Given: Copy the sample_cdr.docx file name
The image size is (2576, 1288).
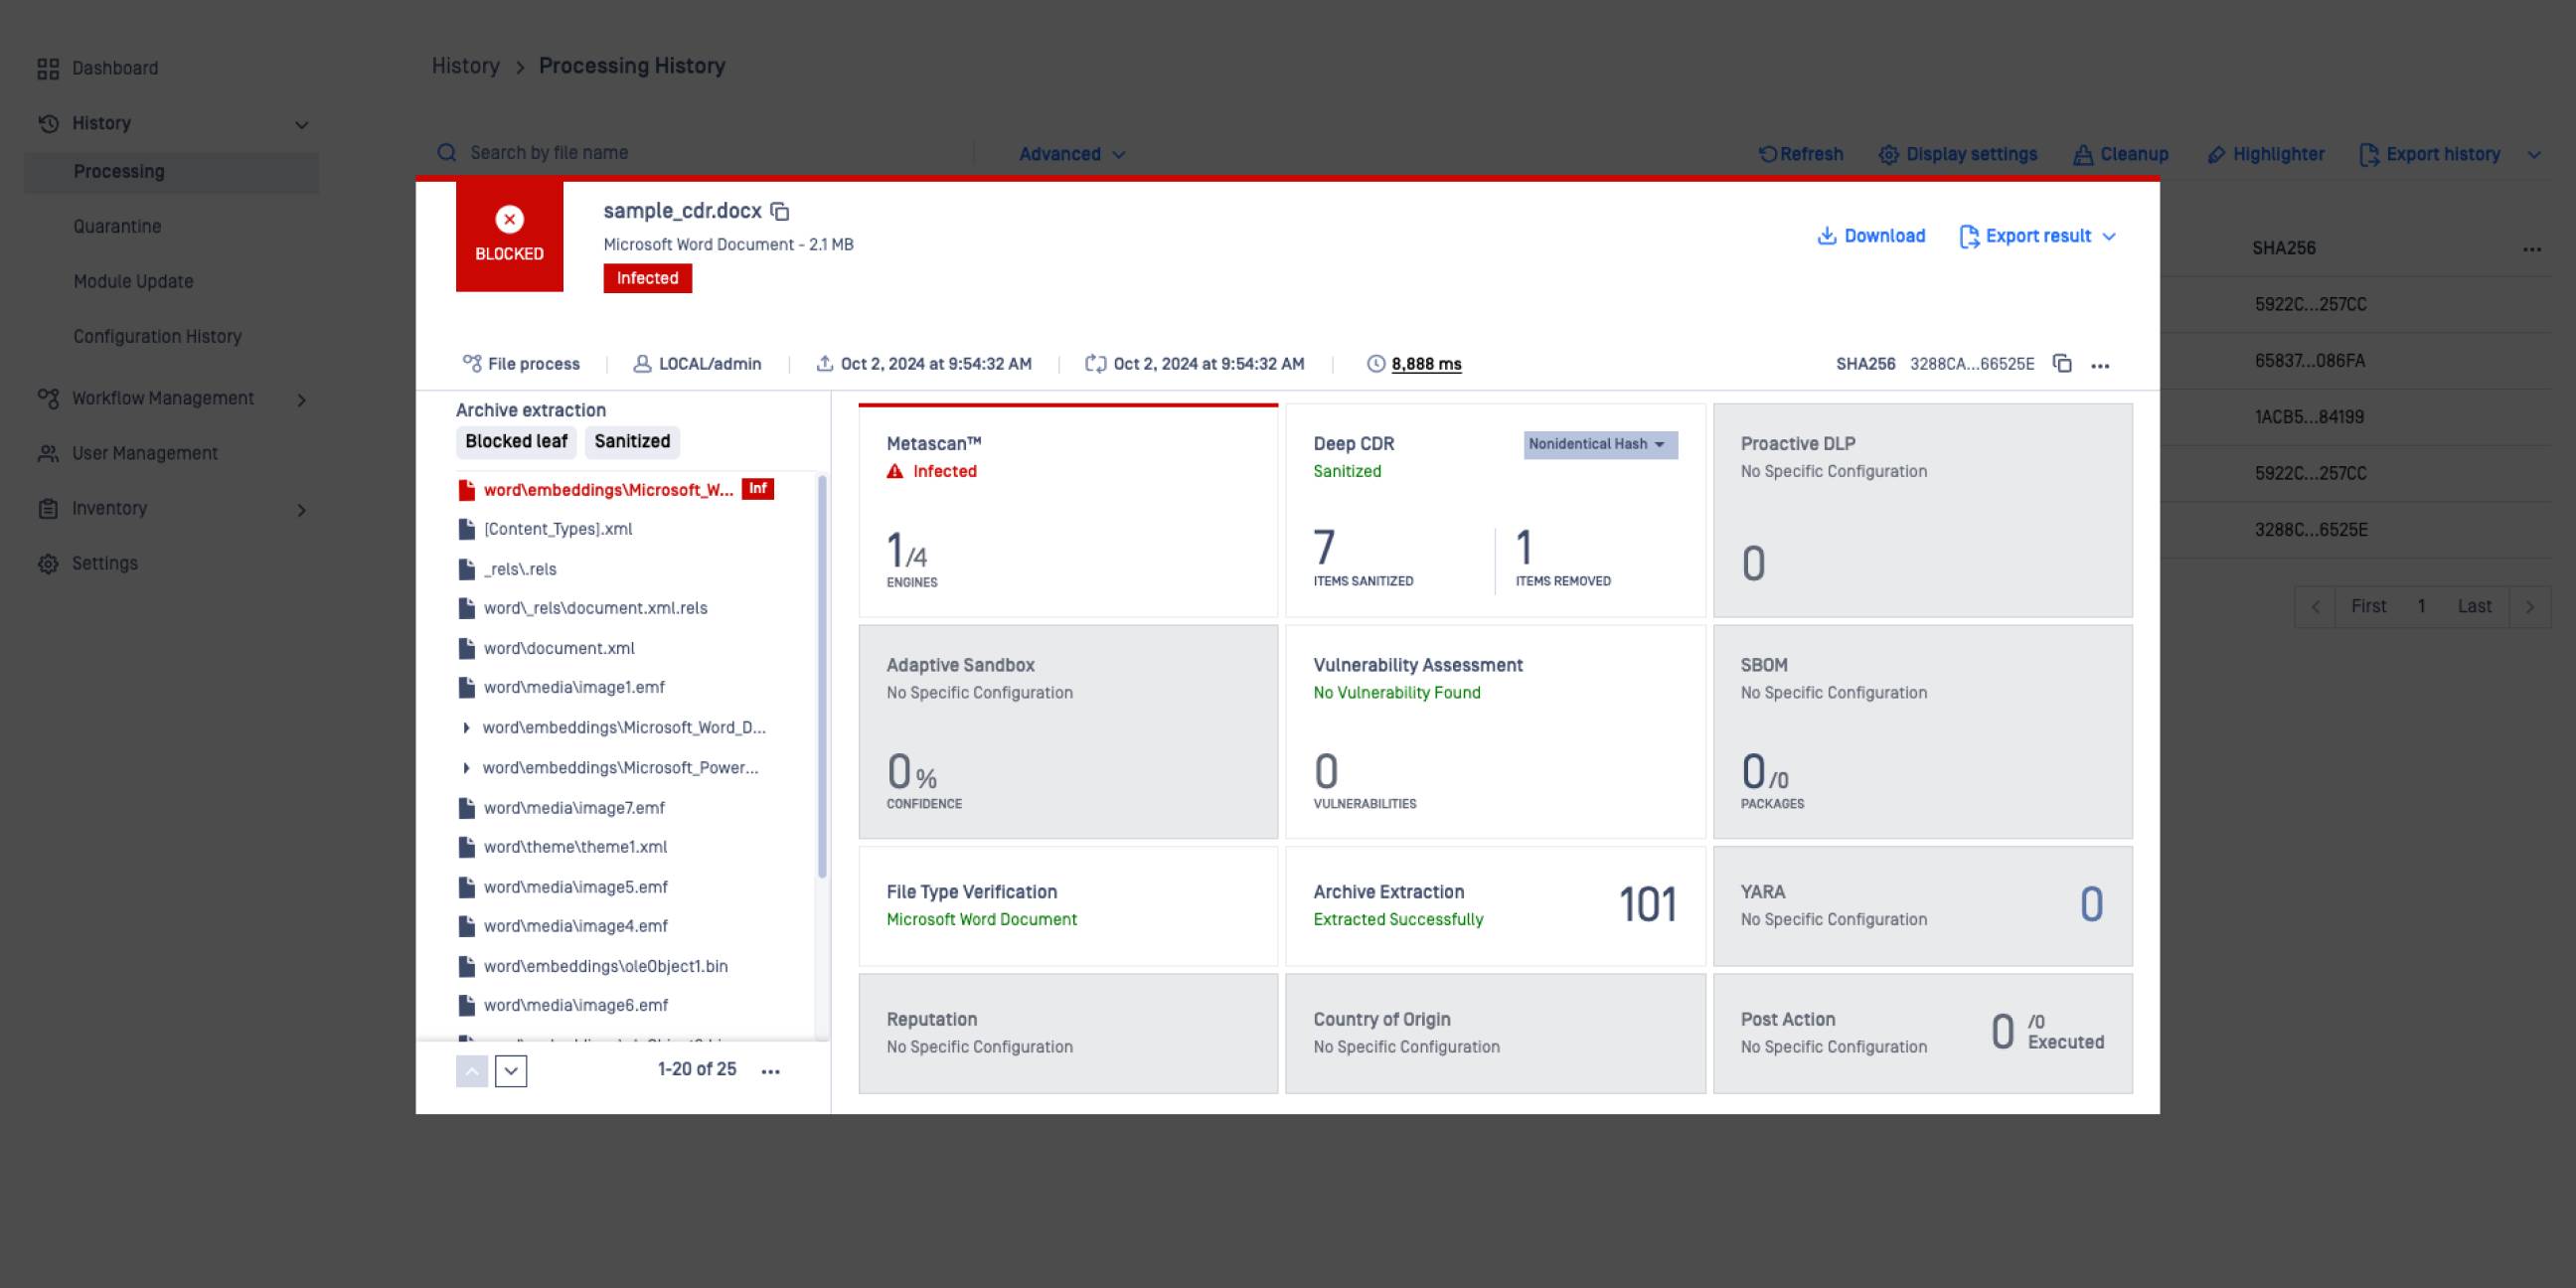Looking at the screenshot, I should (780, 212).
